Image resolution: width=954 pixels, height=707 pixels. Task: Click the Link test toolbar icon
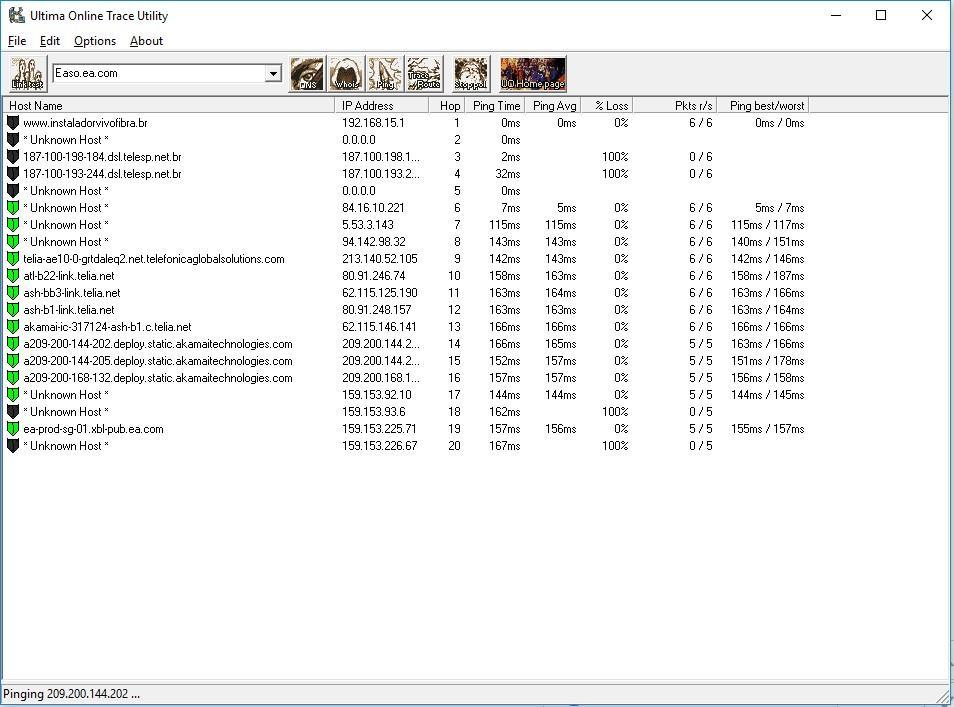[x=27, y=74]
